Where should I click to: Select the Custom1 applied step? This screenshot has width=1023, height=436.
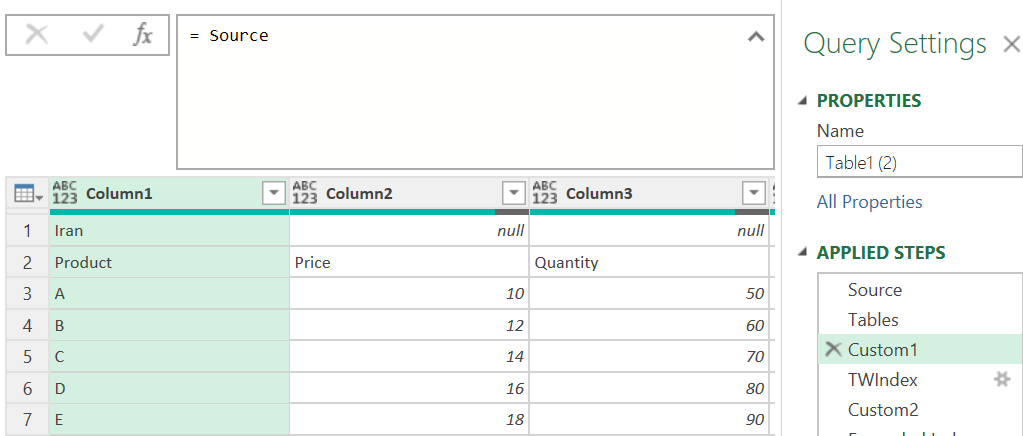tap(920, 350)
